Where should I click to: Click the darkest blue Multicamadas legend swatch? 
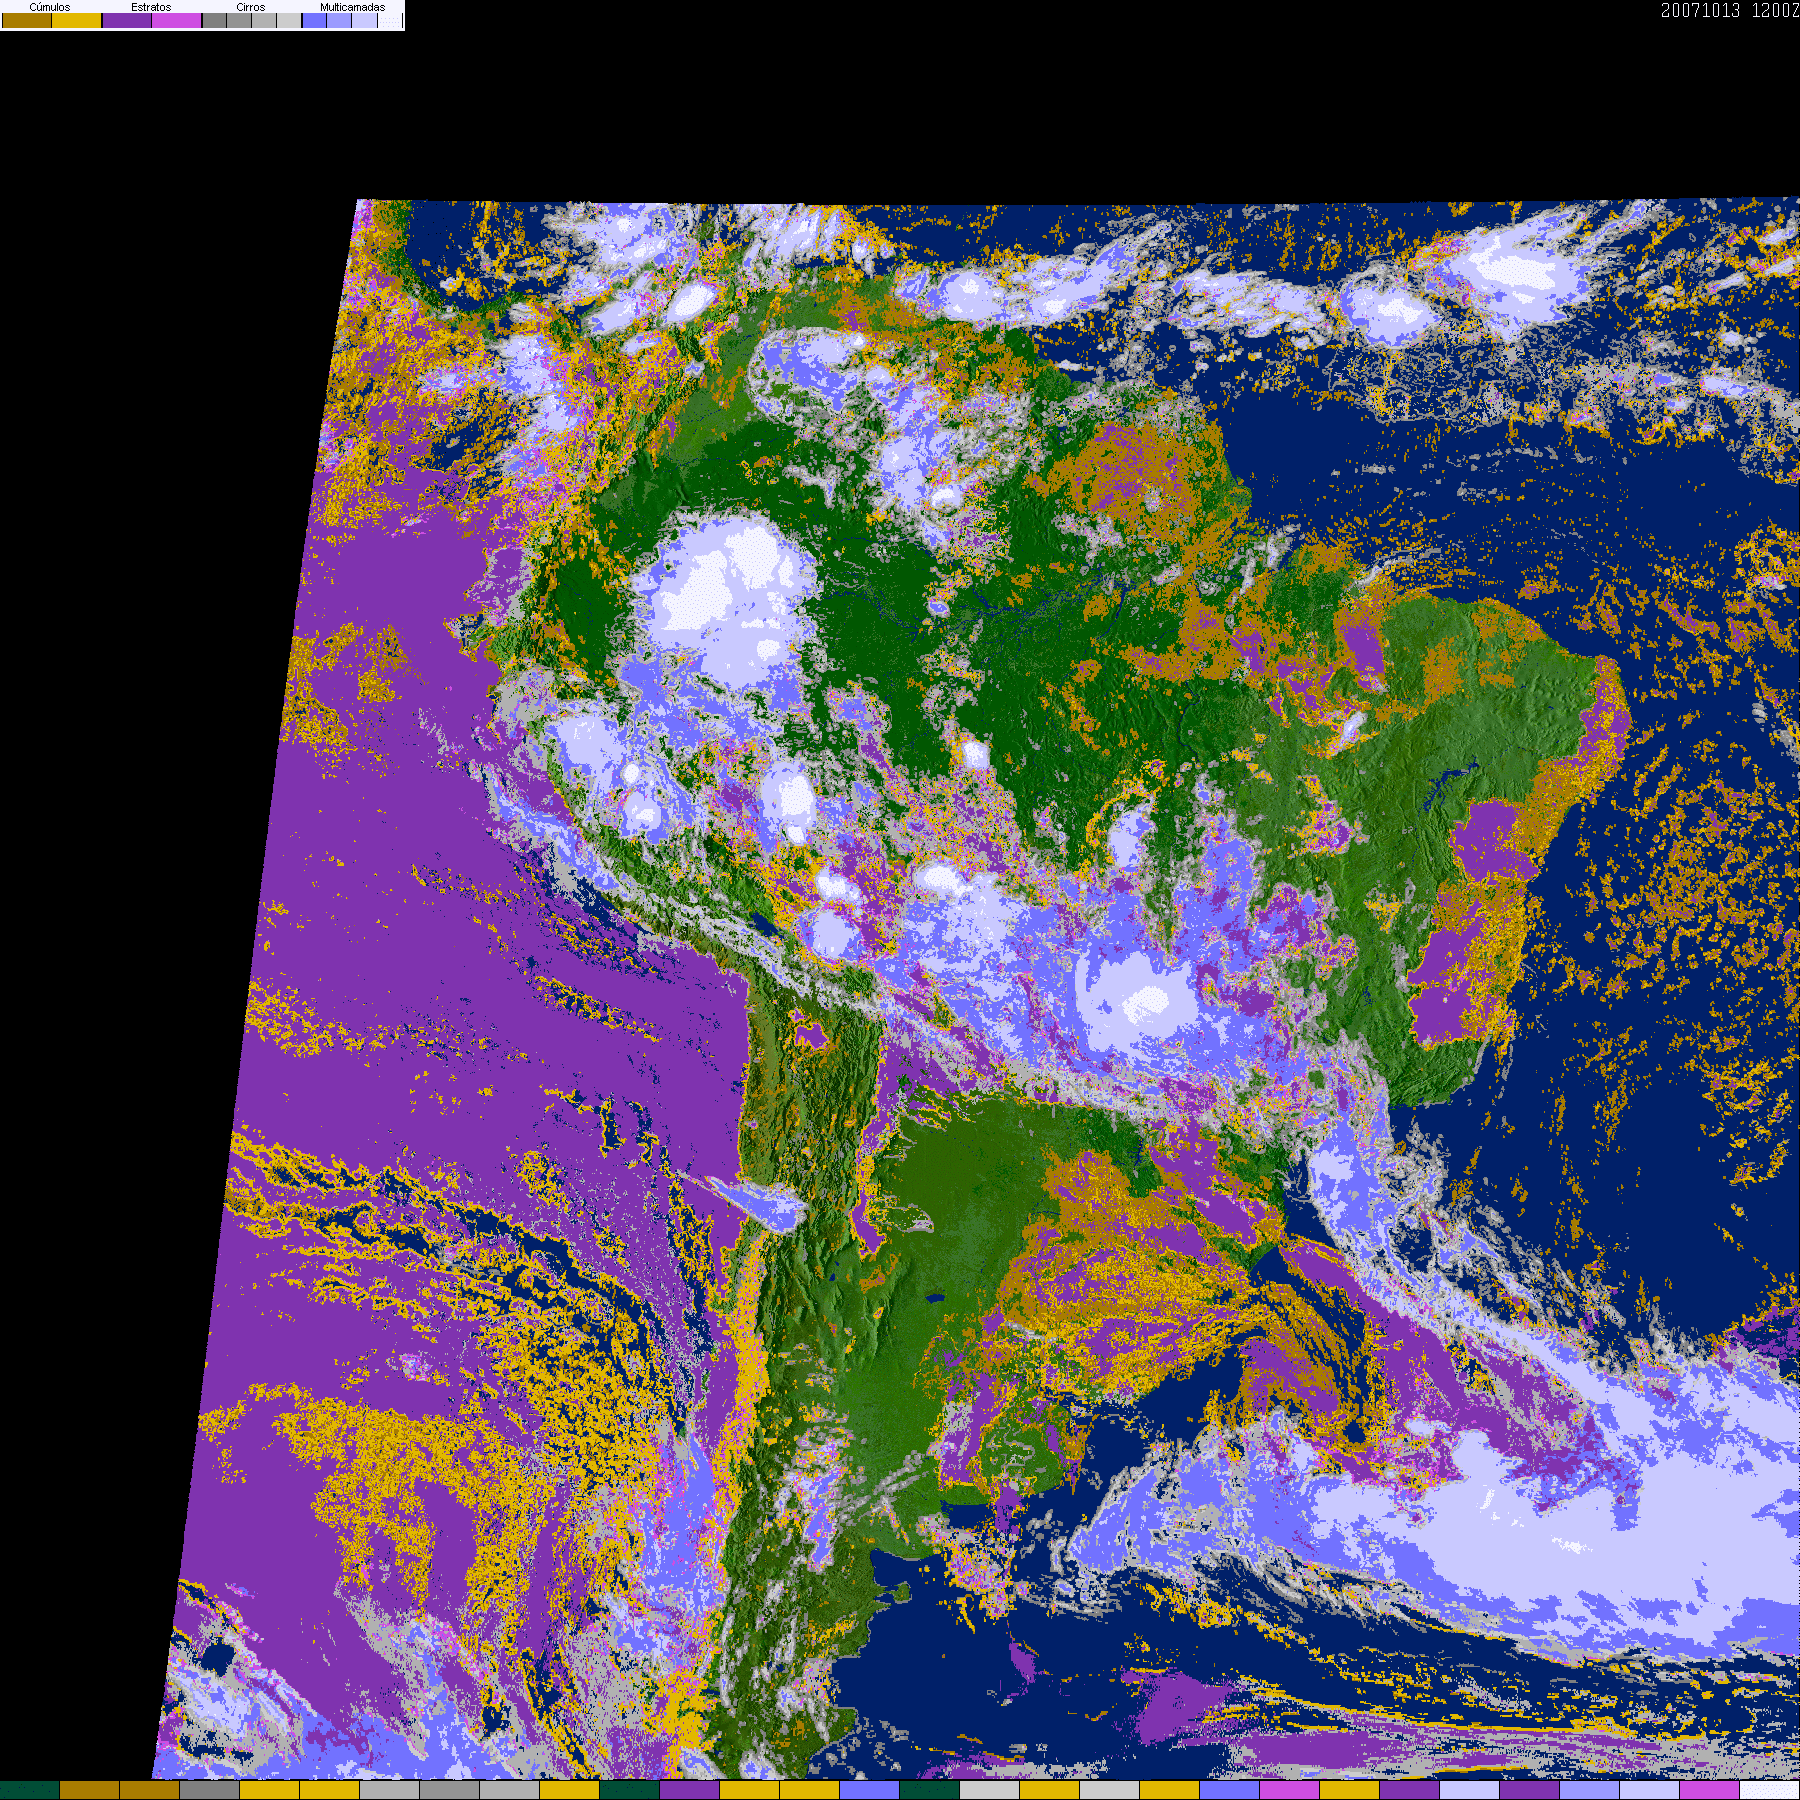click(x=314, y=20)
